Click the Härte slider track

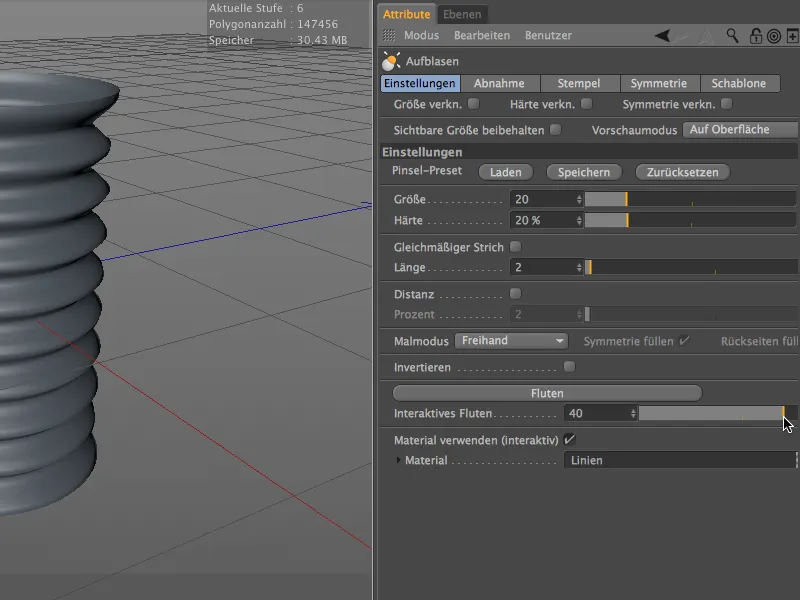(x=690, y=220)
